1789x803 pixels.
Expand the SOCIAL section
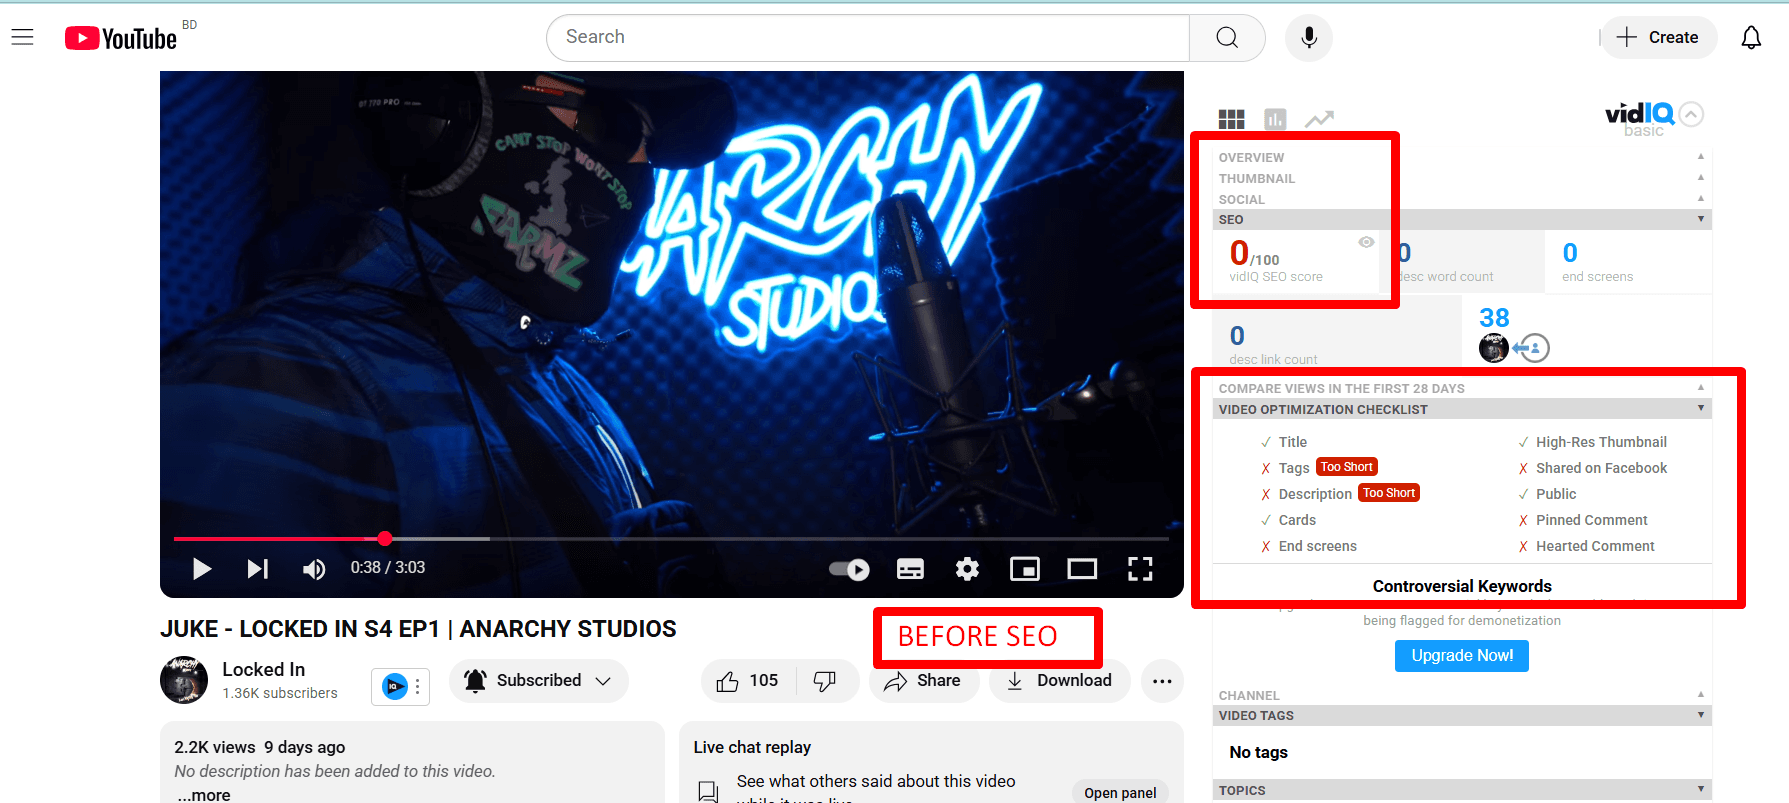(1461, 199)
